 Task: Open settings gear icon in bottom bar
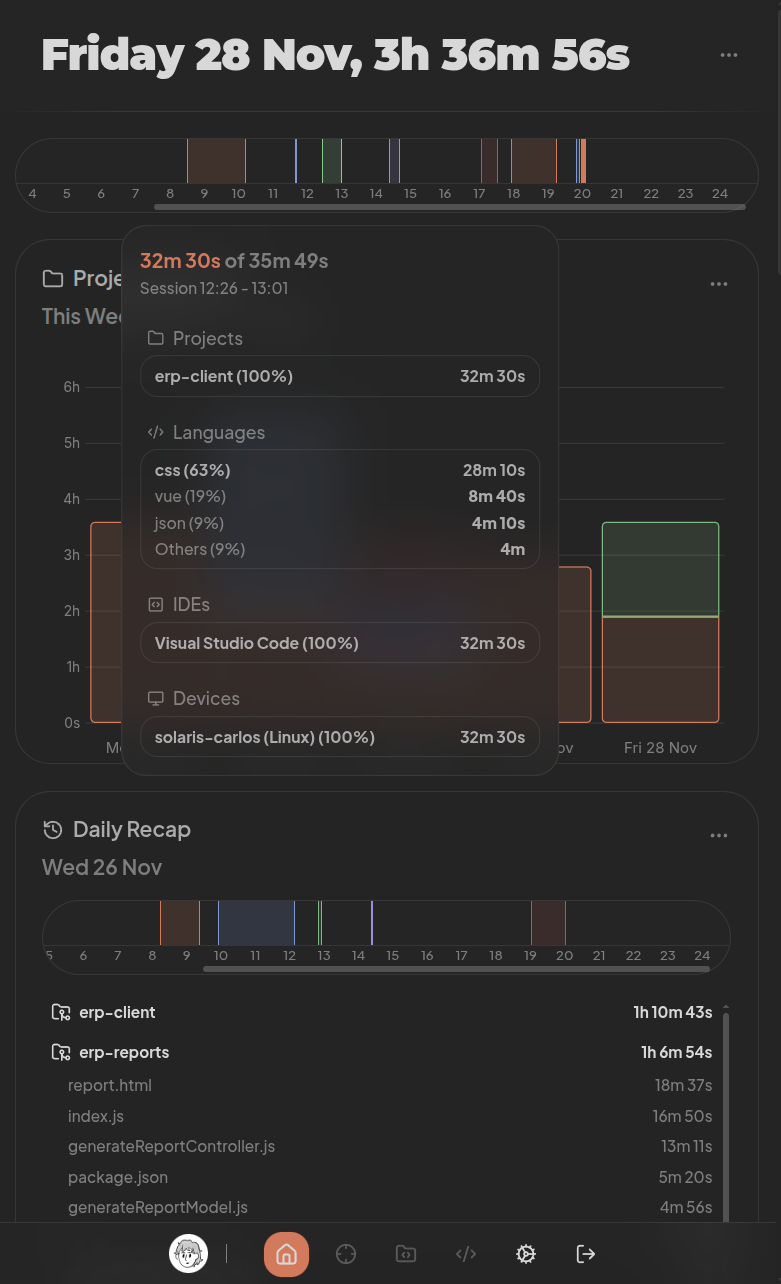click(x=526, y=1254)
